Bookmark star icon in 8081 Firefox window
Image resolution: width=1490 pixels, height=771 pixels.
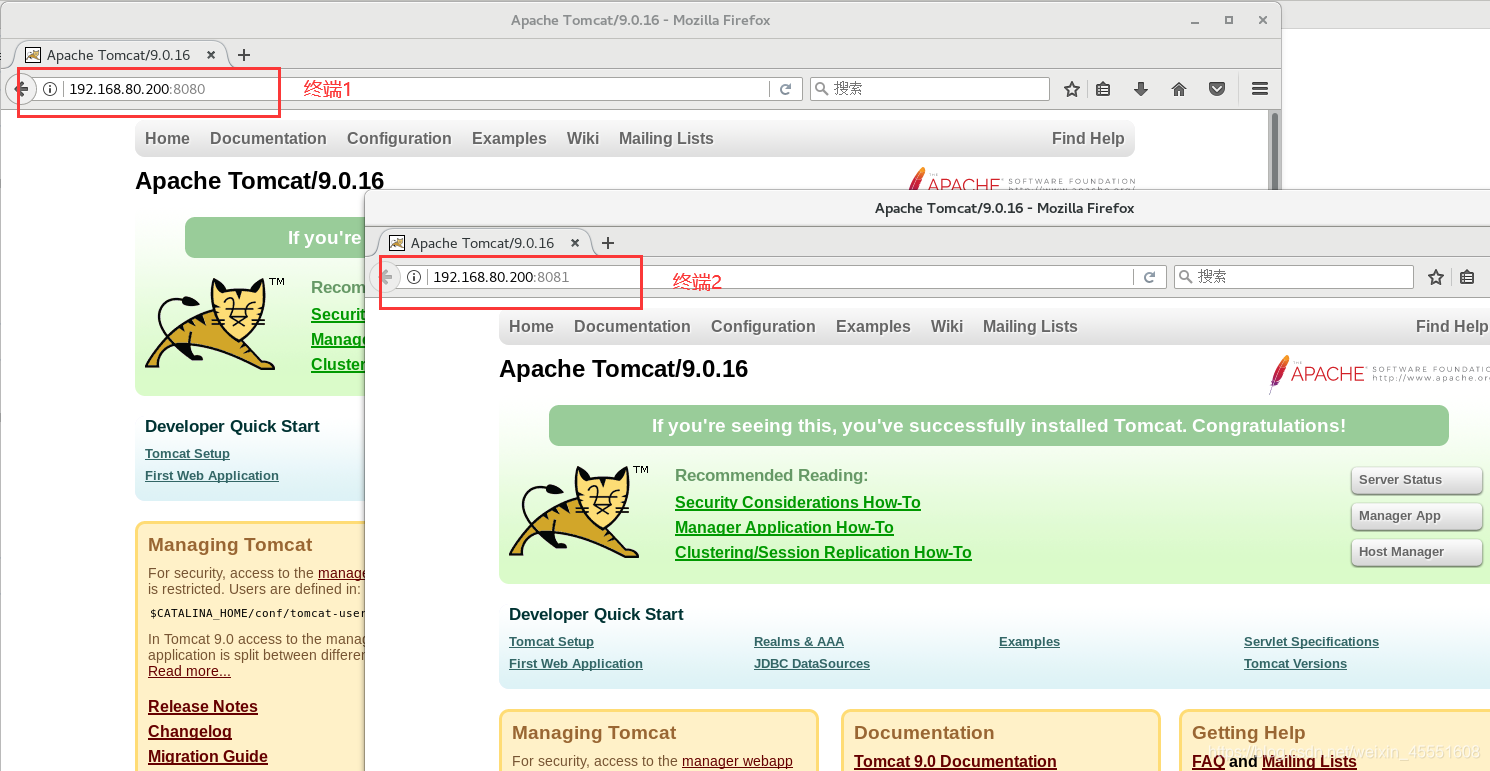point(1436,277)
